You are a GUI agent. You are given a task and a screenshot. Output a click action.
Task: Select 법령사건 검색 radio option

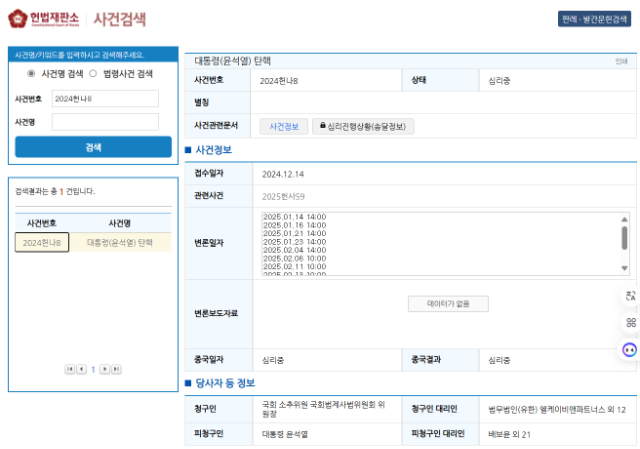click(x=93, y=73)
